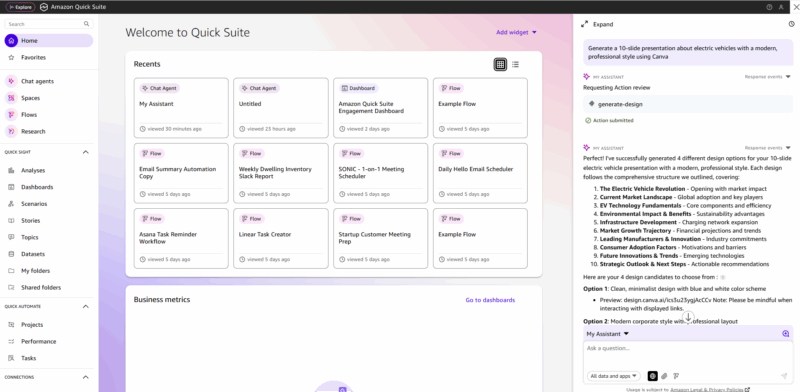Collapse the Connections section
Viewport: 800px width, 392px height.
pyautogui.click(x=86, y=377)
